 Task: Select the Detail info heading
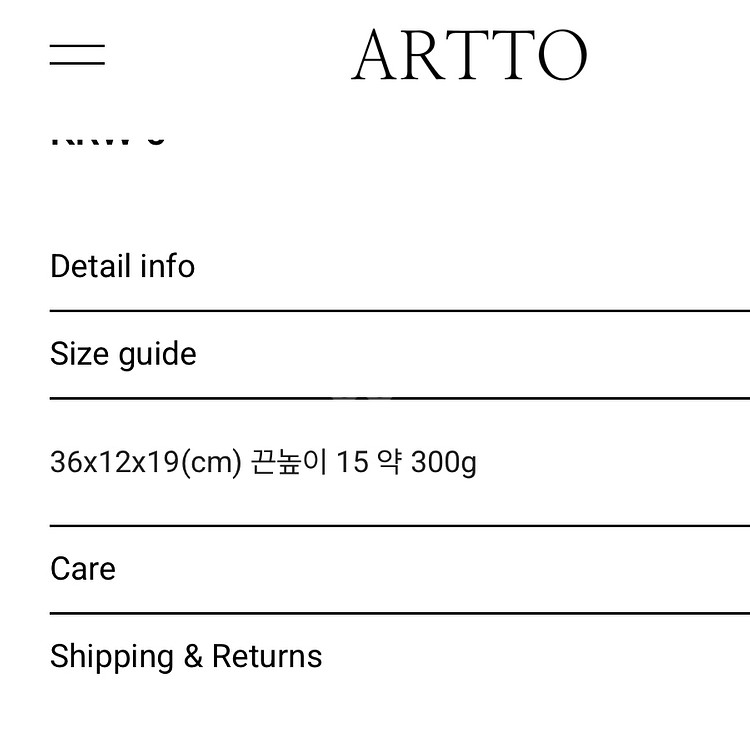coord(122,267)
